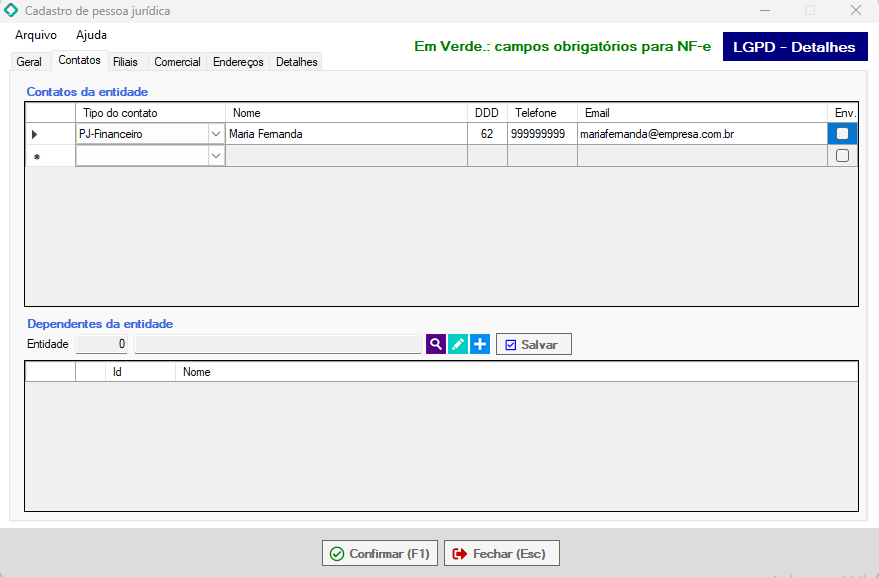
Task: Click the blue plus add-dependent icon
Action: click(480, 344)
